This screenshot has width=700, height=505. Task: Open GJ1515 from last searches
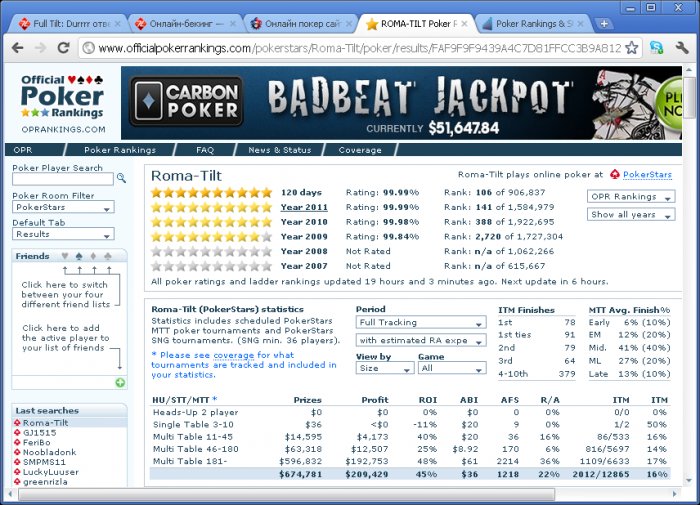39,433
